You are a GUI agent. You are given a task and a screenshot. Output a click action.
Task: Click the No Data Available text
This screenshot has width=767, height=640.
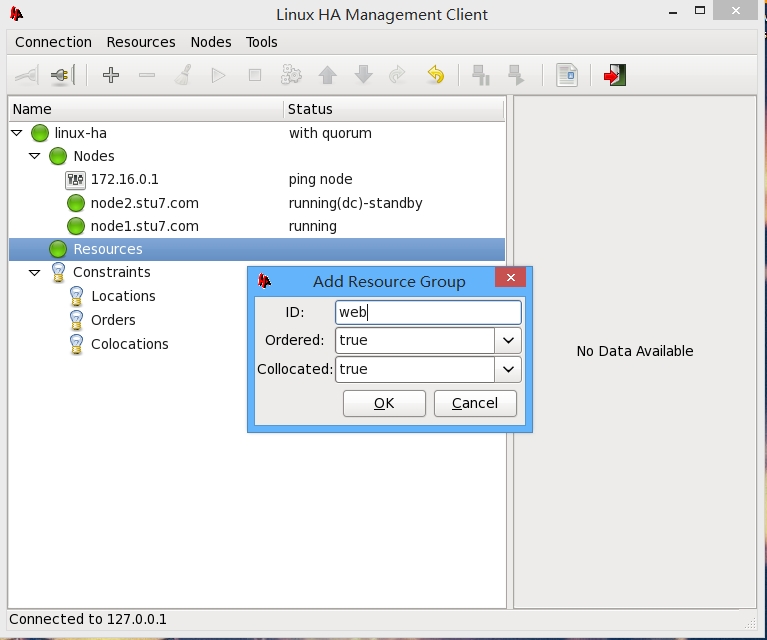click(635, 351)
